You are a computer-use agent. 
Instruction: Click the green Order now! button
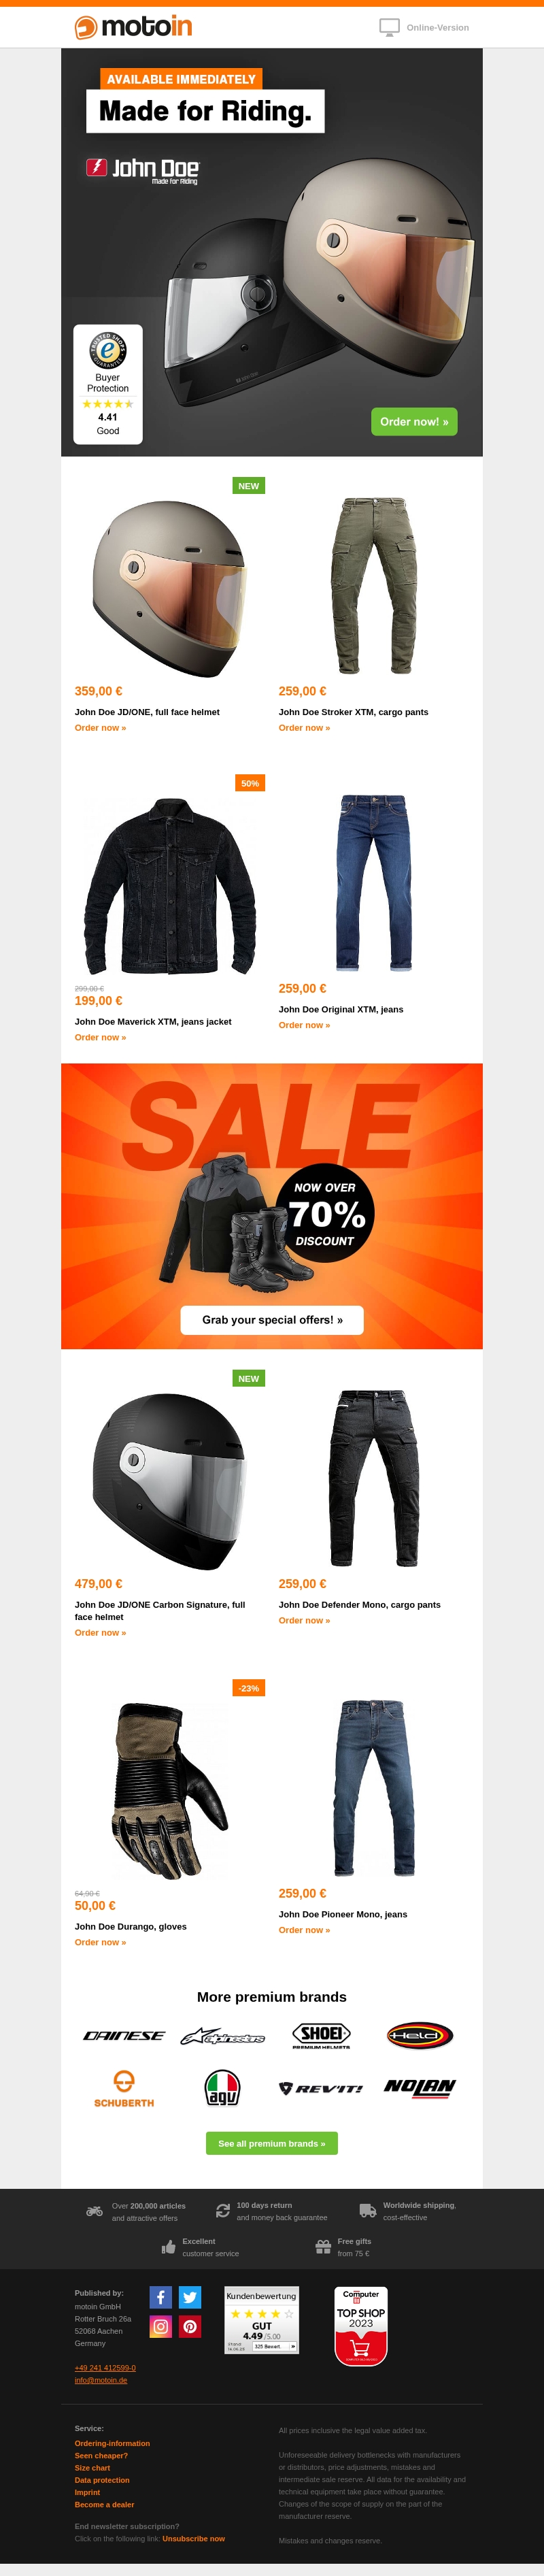coord(414,421)
